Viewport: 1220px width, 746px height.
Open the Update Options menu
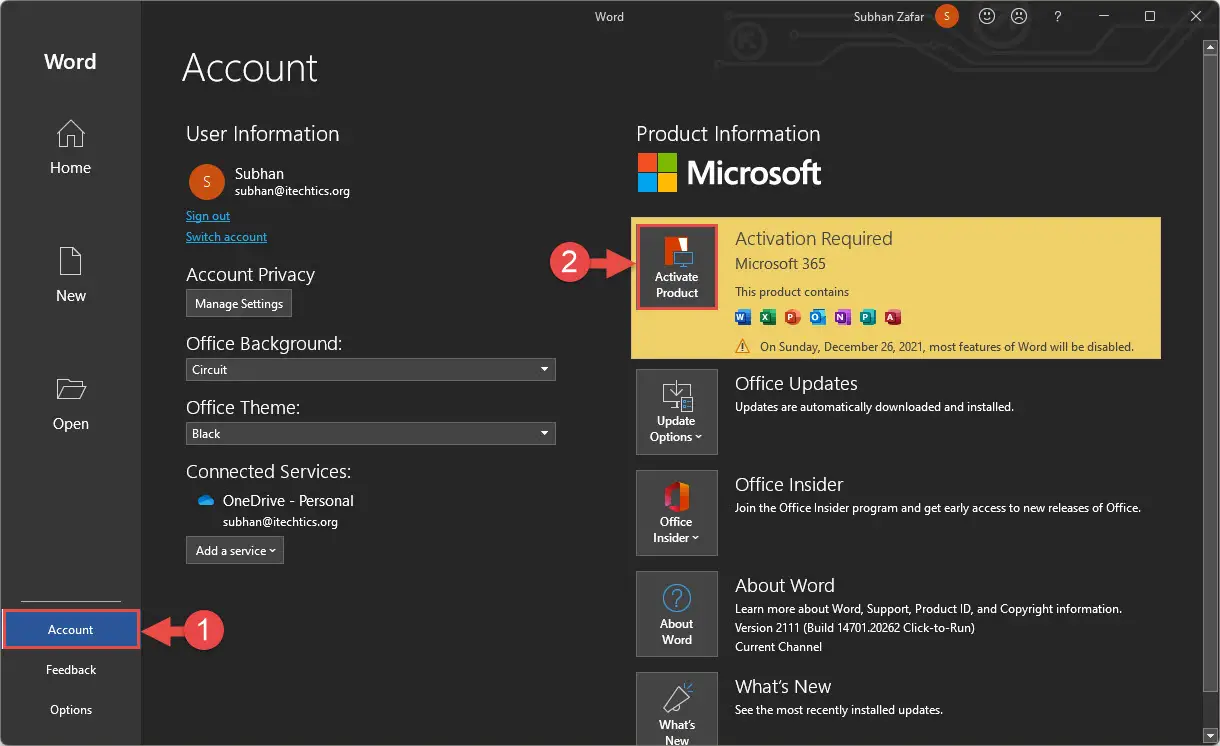coord(677,412)
